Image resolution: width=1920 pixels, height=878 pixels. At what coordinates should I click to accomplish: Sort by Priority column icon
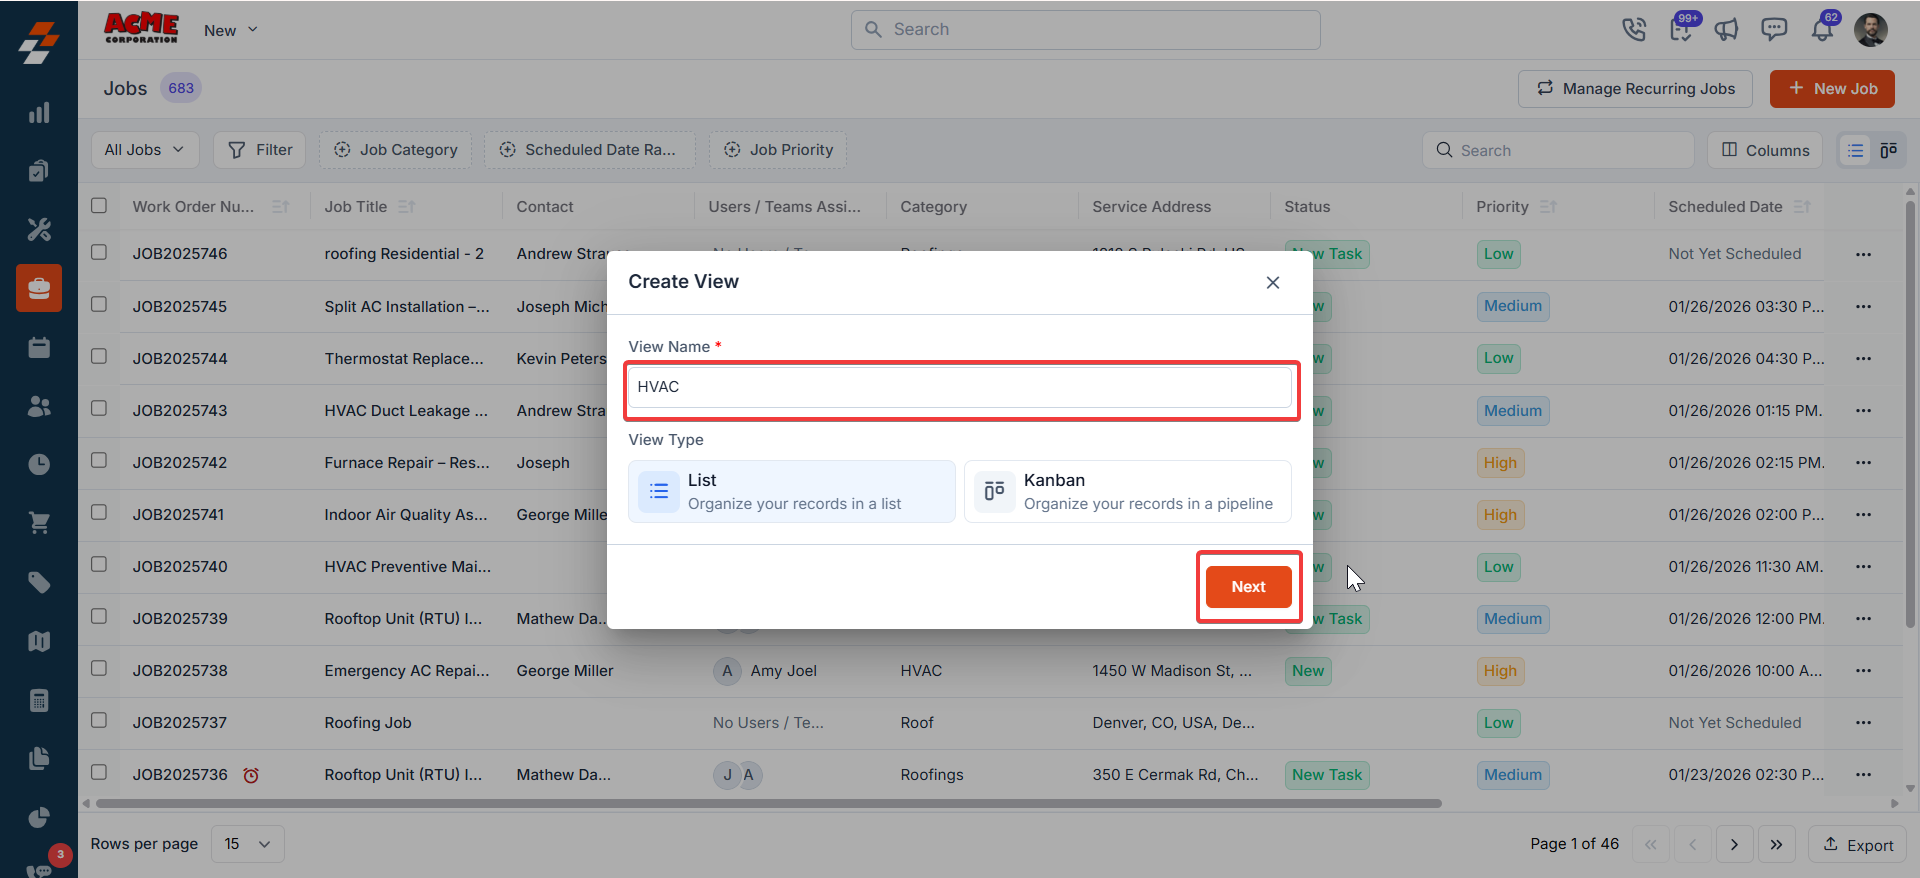(1548, 207)
